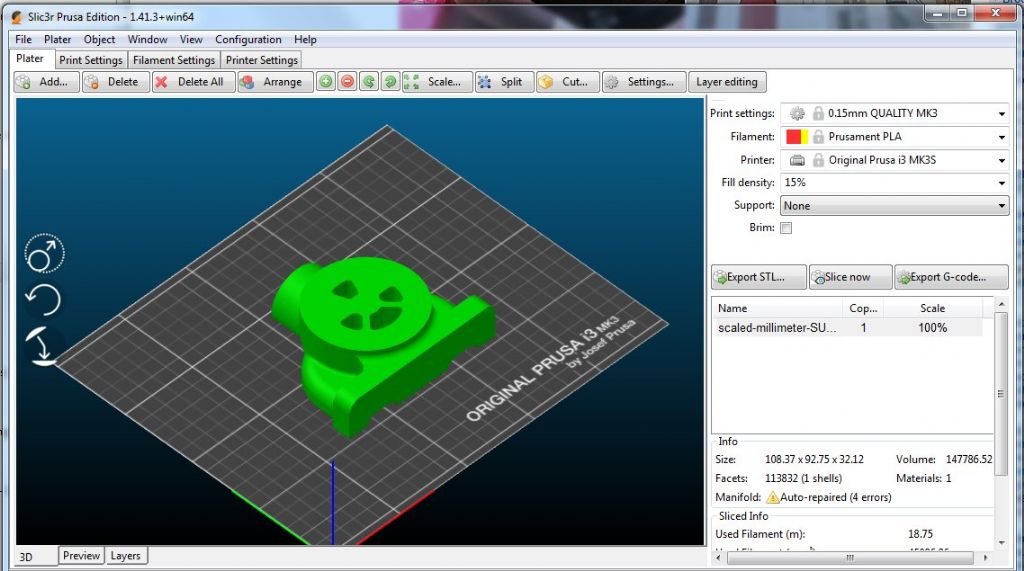The height and width of the screenshot is (571, 1024).
Task: Click Delete All in toolbar
Action: click(x=193, y=82)
